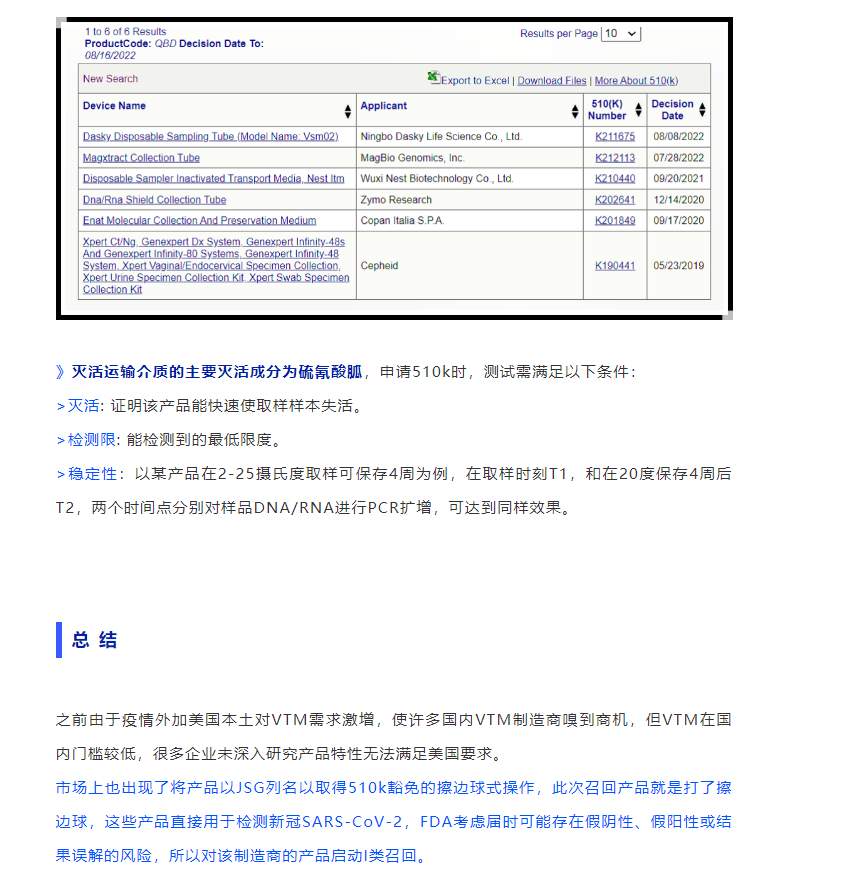Screen dimensions: 849x896
Task: Open 510(k) number K201849
Action: point(615,221)
